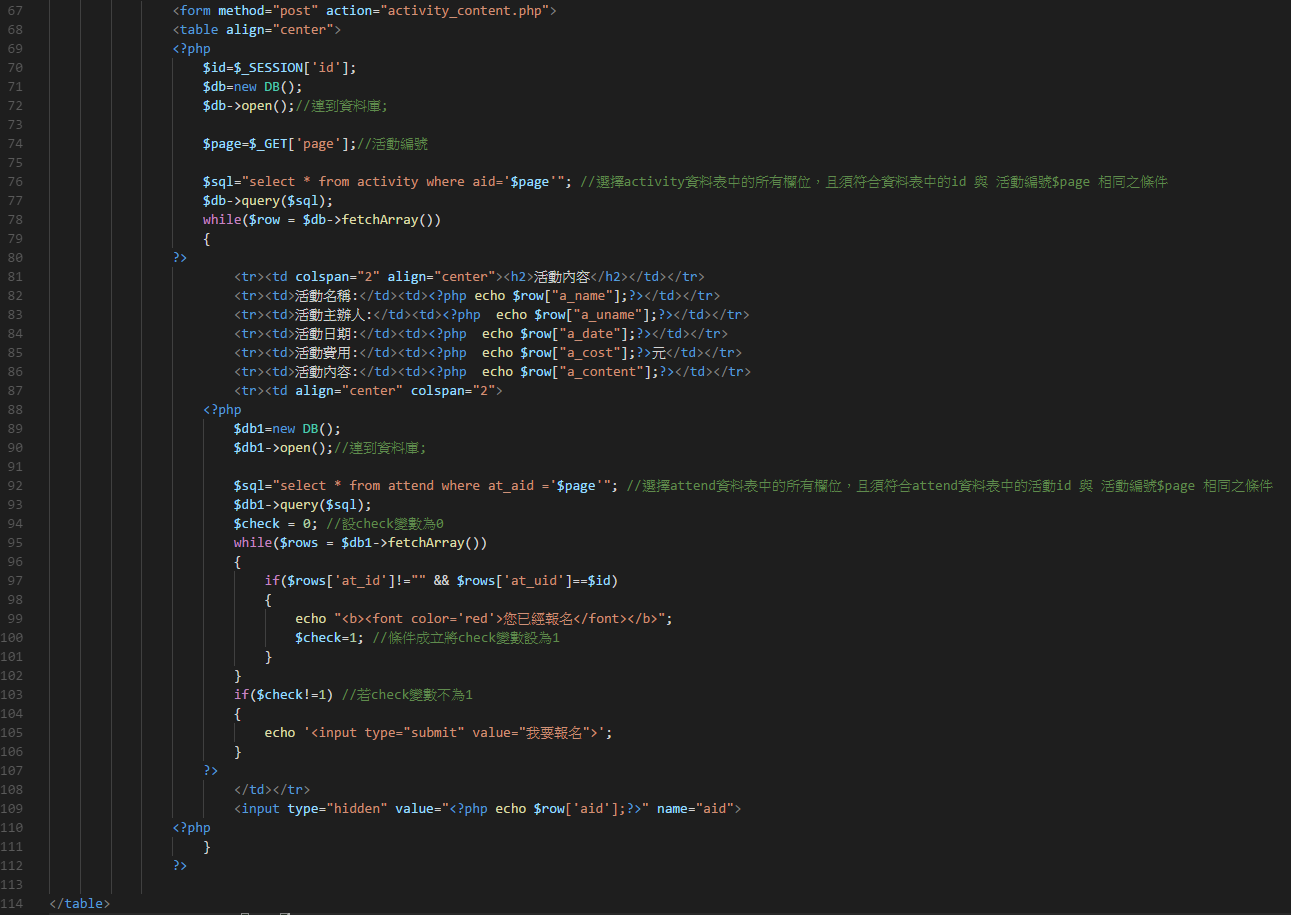Image resolution: width=1291 pixels, height=915 pixels.
Task: Click the if($check!=1) condition
Action: pos(284,694)
